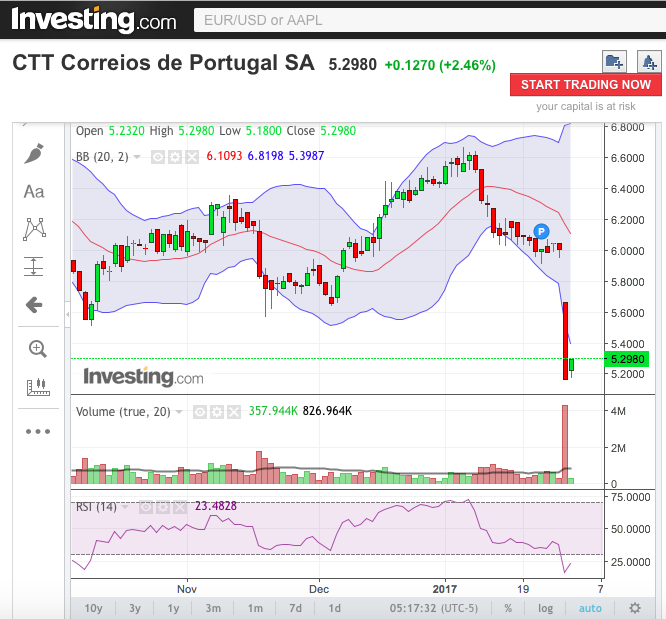This screenshot has width=666, height=619.
Task: Click the CTT Correios de Portugal SA title
Action: (x=164, y=63)
